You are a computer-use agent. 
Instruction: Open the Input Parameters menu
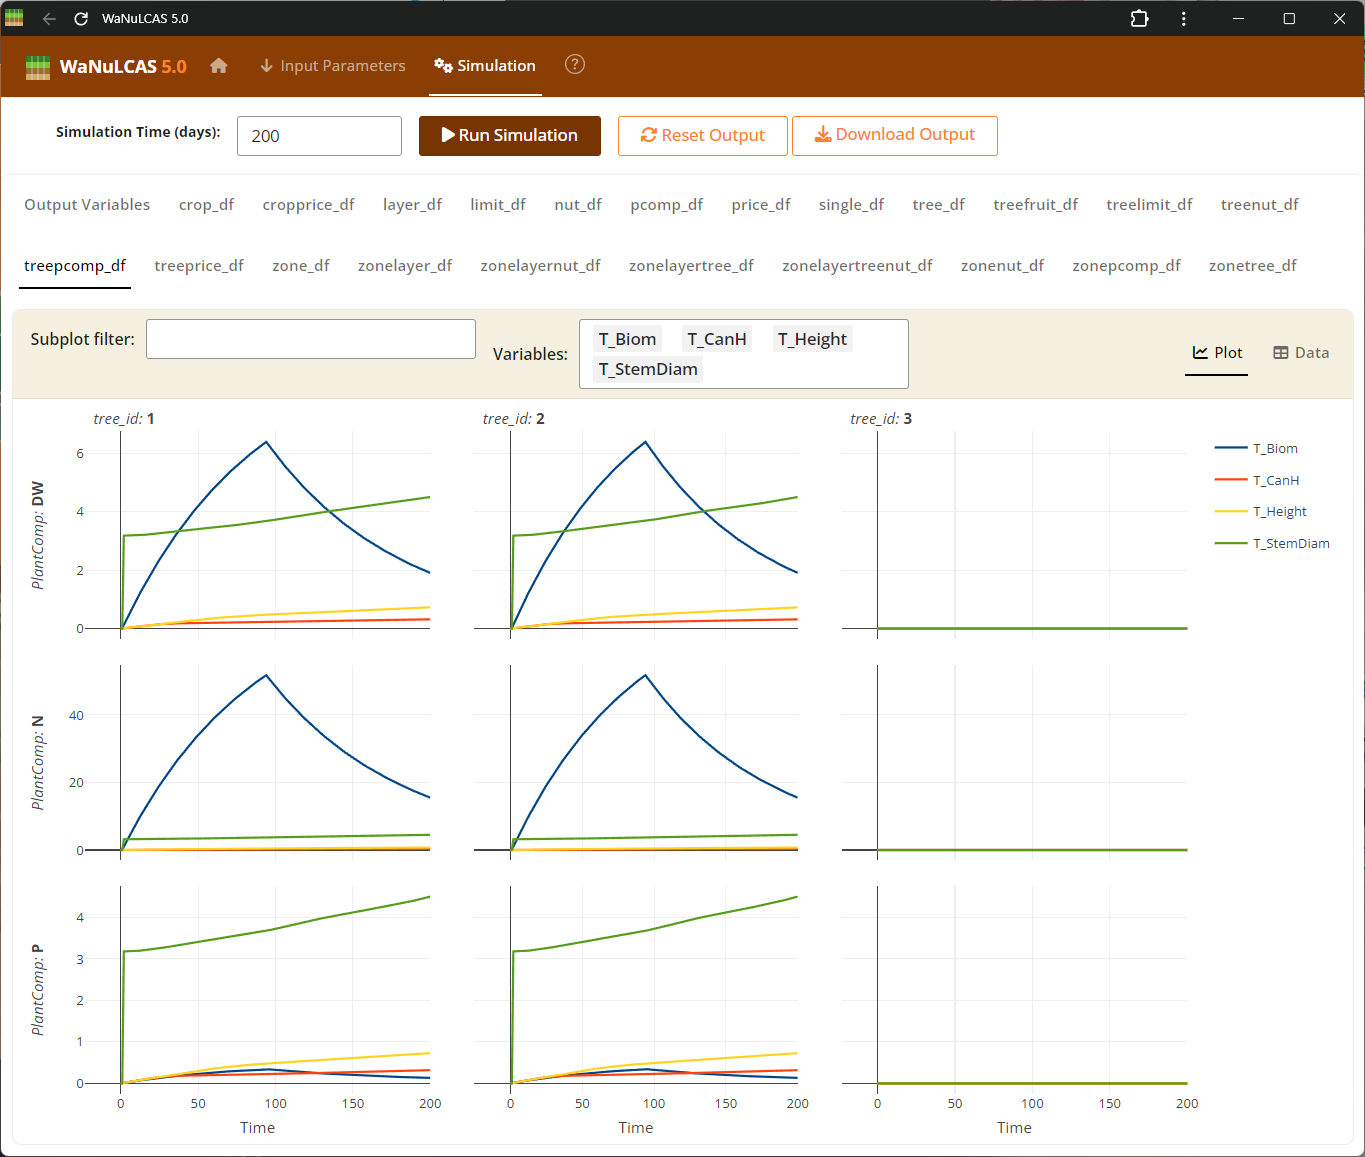332,66
